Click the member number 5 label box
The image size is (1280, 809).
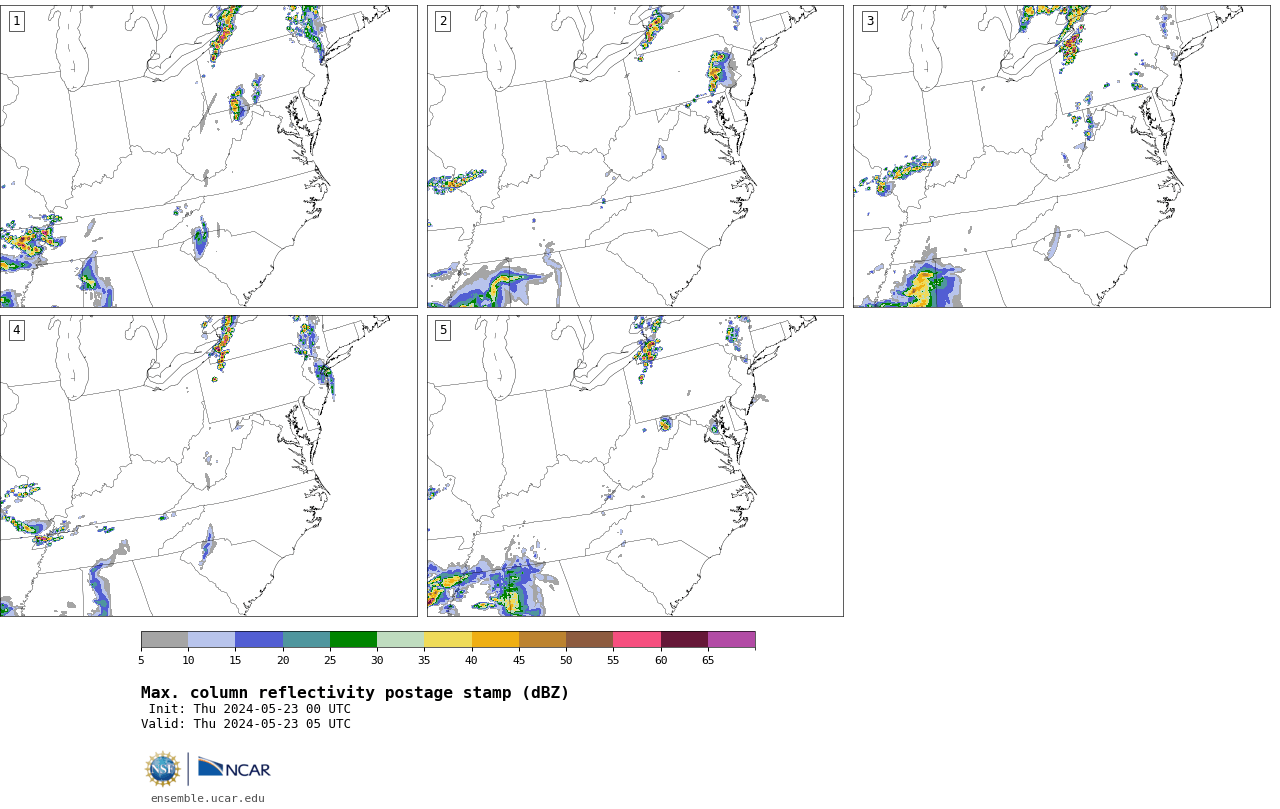coord(443,330)
